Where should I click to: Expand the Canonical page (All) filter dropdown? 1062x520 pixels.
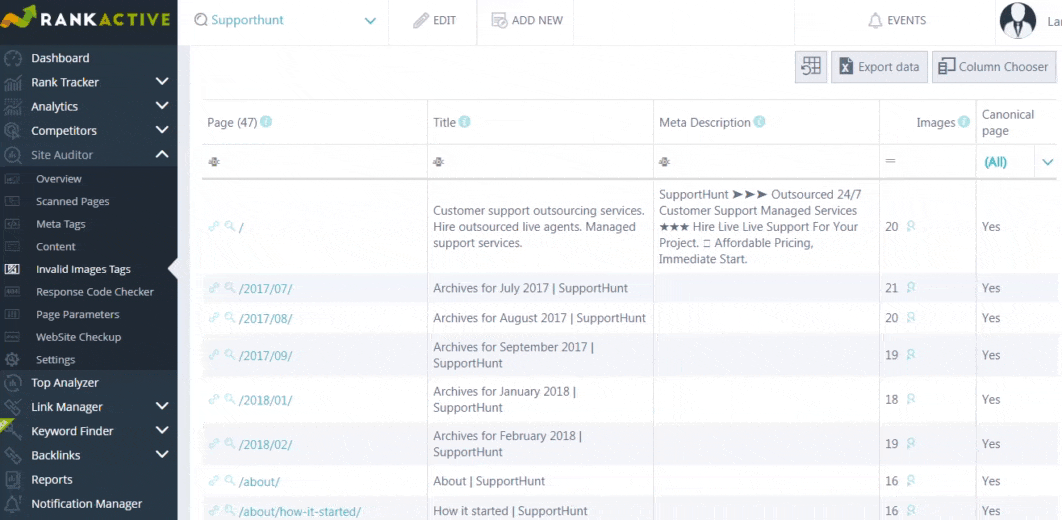pyautogui.click(x=1048, y=162)
